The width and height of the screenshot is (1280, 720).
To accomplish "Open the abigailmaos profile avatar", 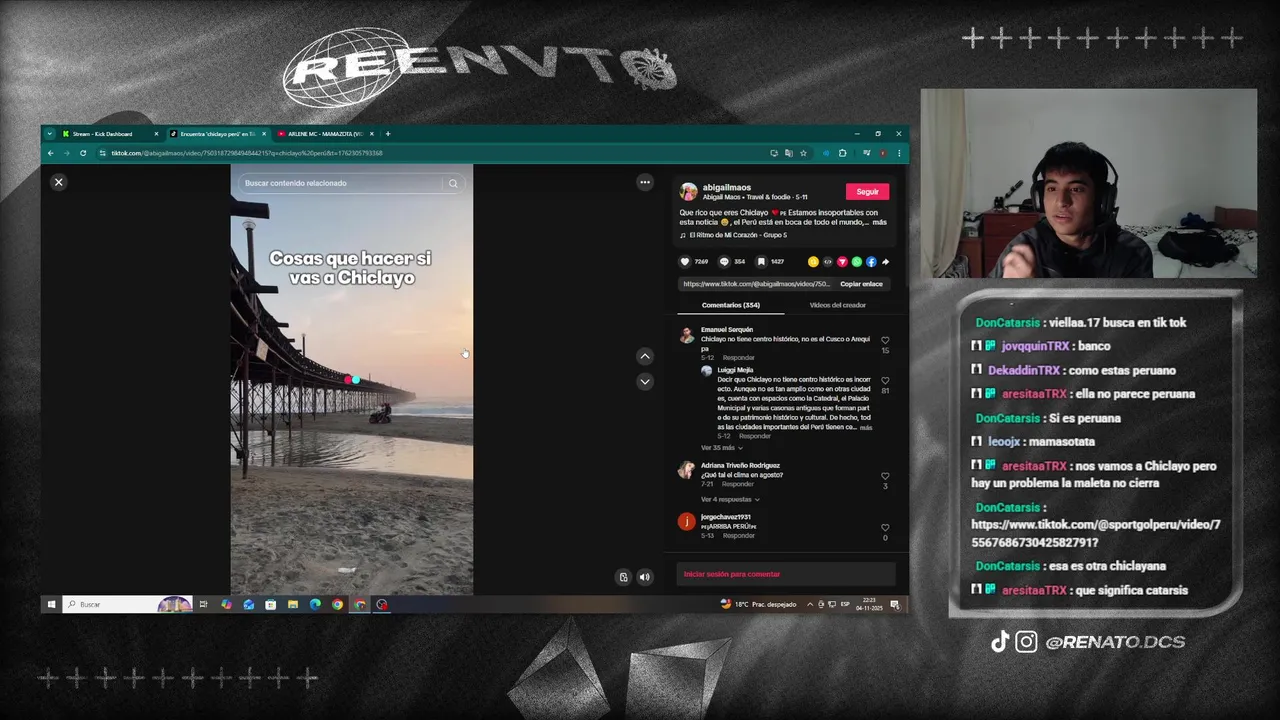I will (688, 192).
